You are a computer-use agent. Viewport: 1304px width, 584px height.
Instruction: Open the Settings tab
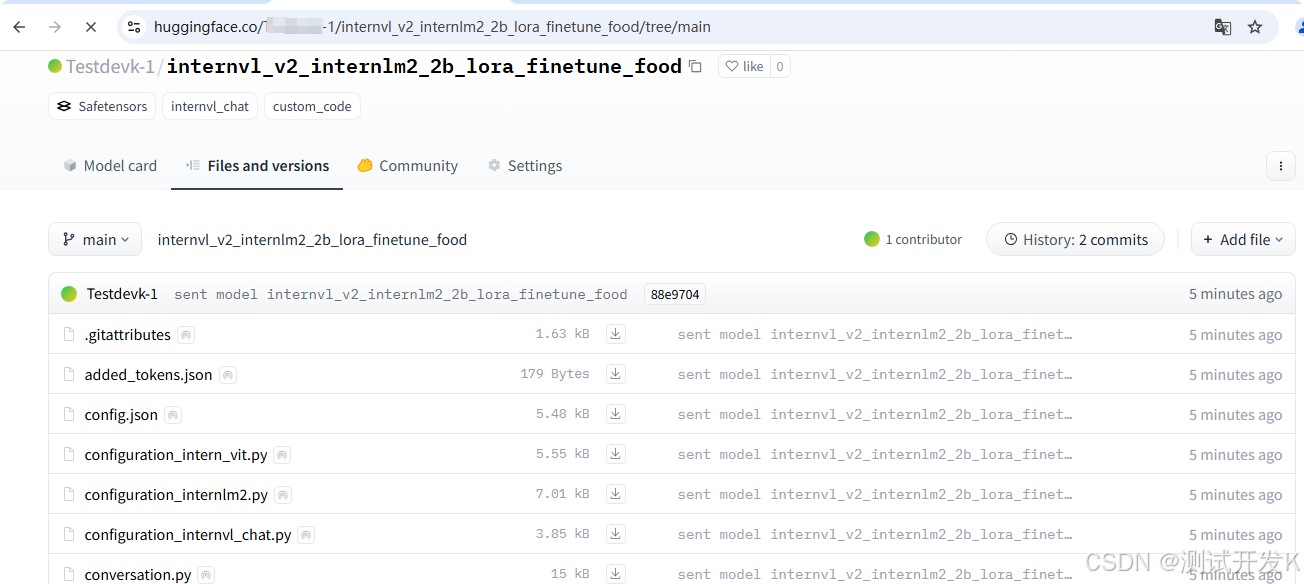(x=525, y=166)
